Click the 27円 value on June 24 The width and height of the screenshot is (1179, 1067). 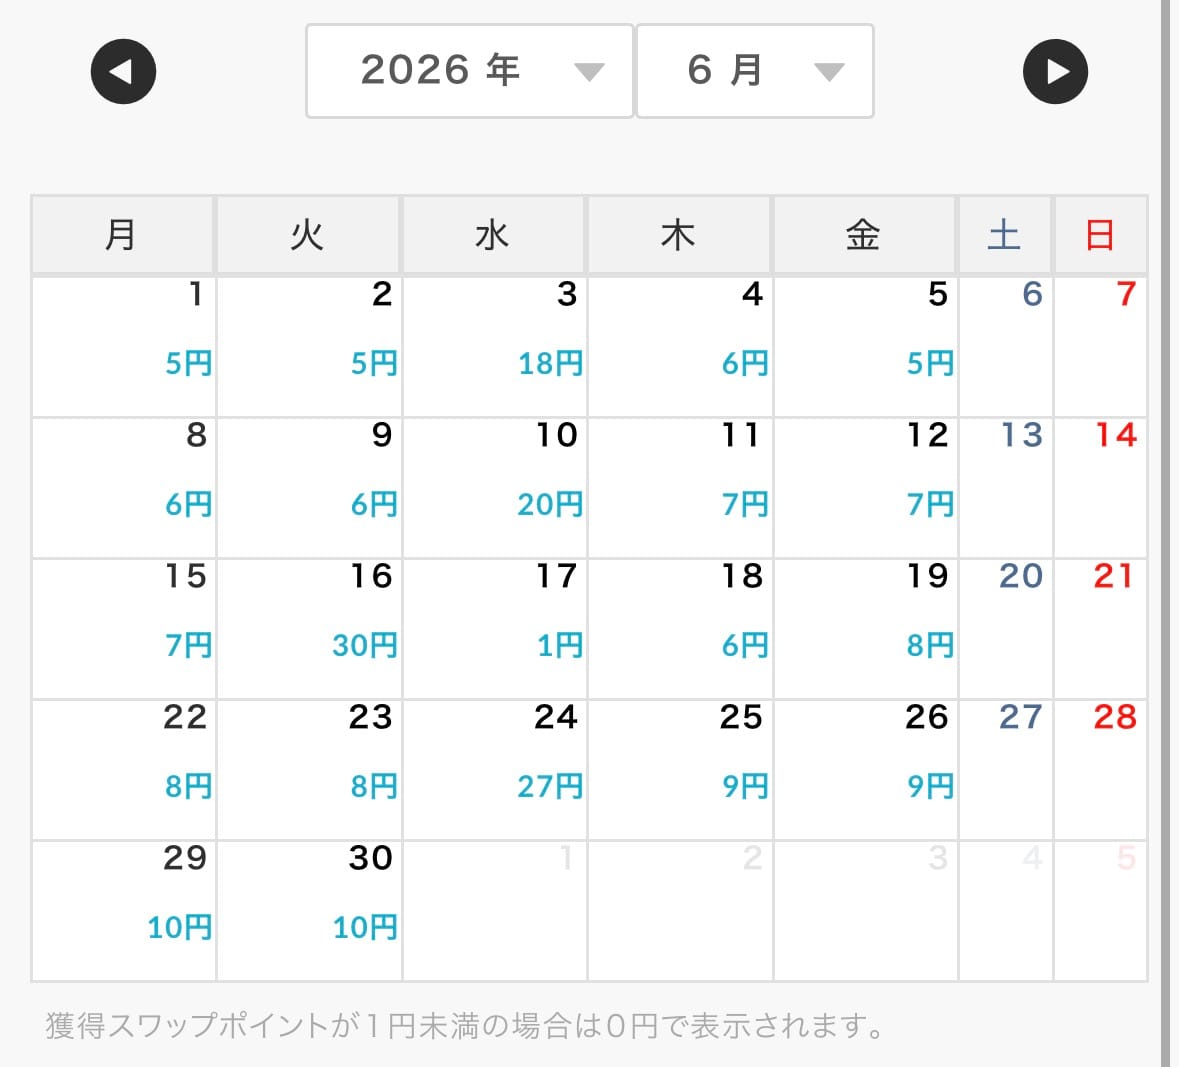click(x=550, y=787)
